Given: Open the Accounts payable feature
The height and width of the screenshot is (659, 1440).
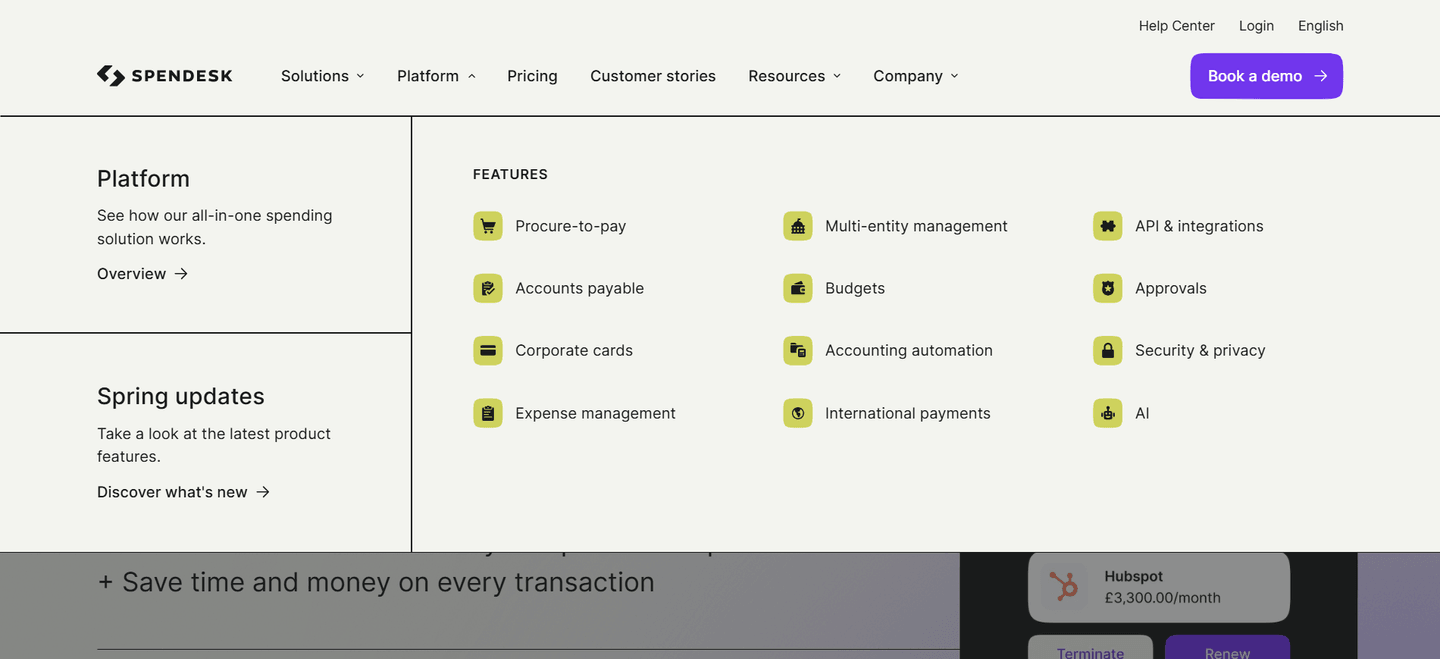Looking at the screenshot, I should [x=559, y=288].
